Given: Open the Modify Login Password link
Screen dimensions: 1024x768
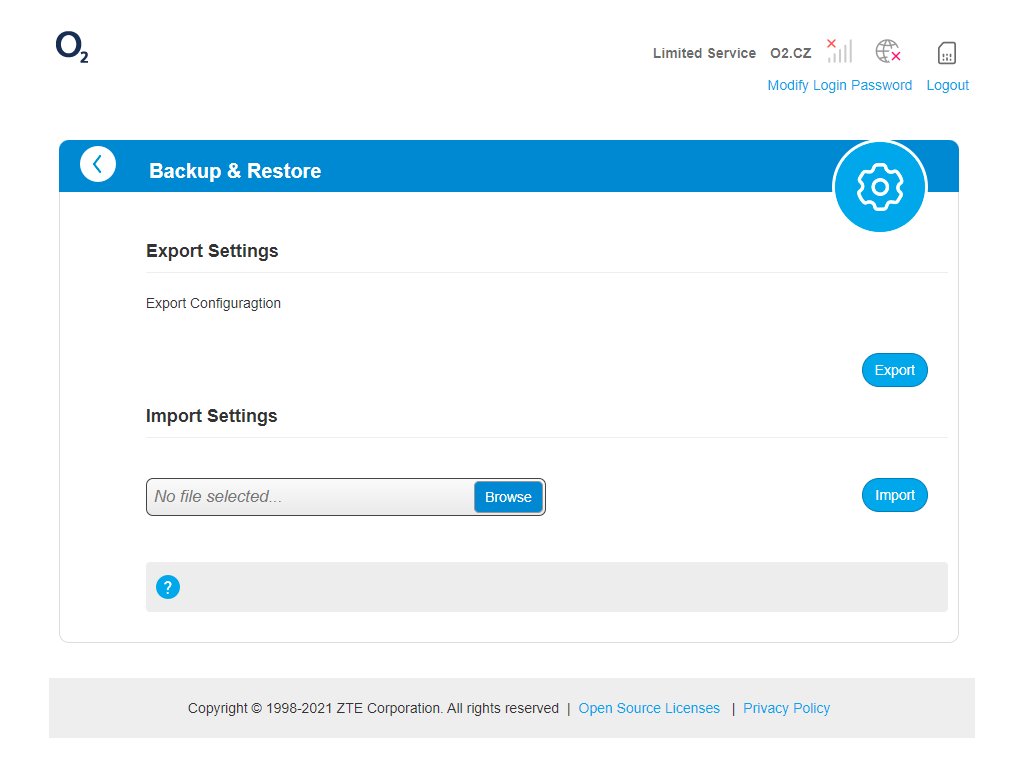Looking at the screenshot, I should point(839,85).
